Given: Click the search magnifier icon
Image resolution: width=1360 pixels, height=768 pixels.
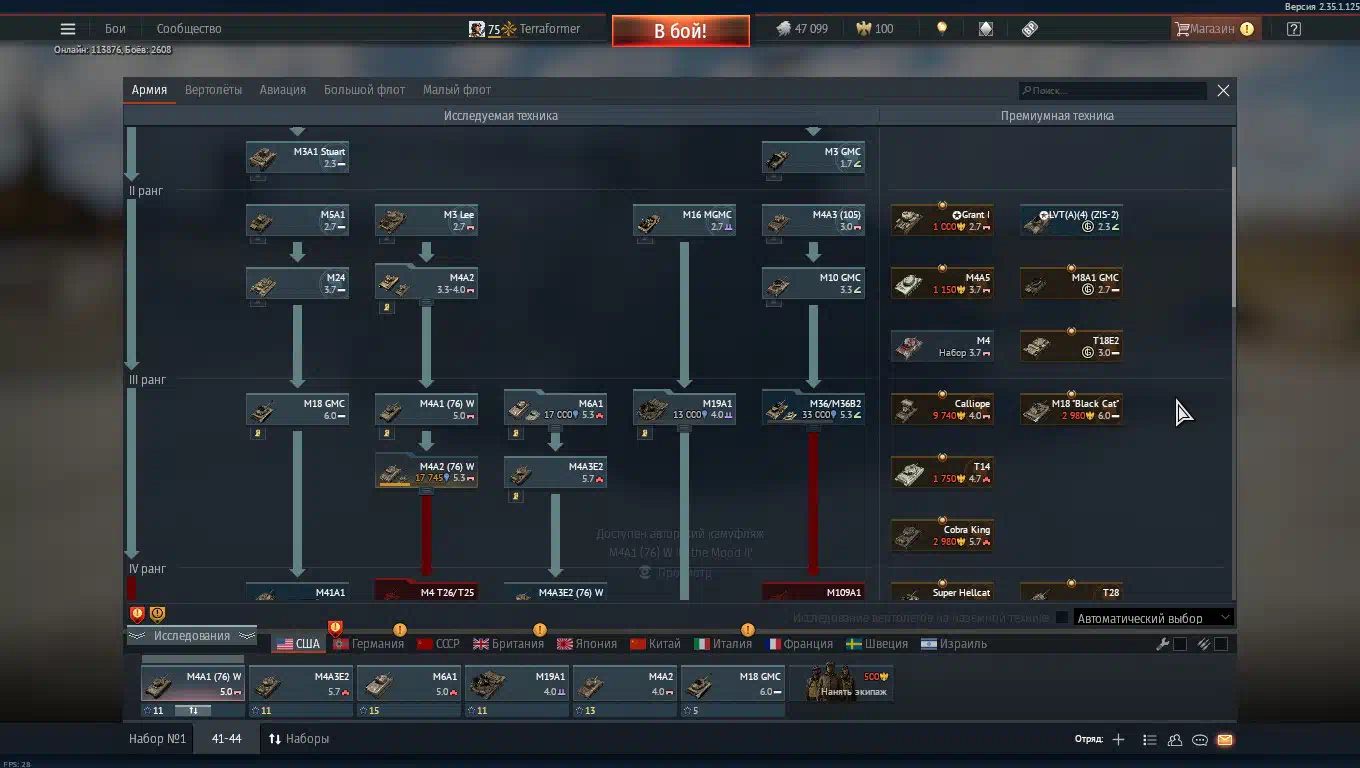Looking at the screenshot, I should (1026, 91).
